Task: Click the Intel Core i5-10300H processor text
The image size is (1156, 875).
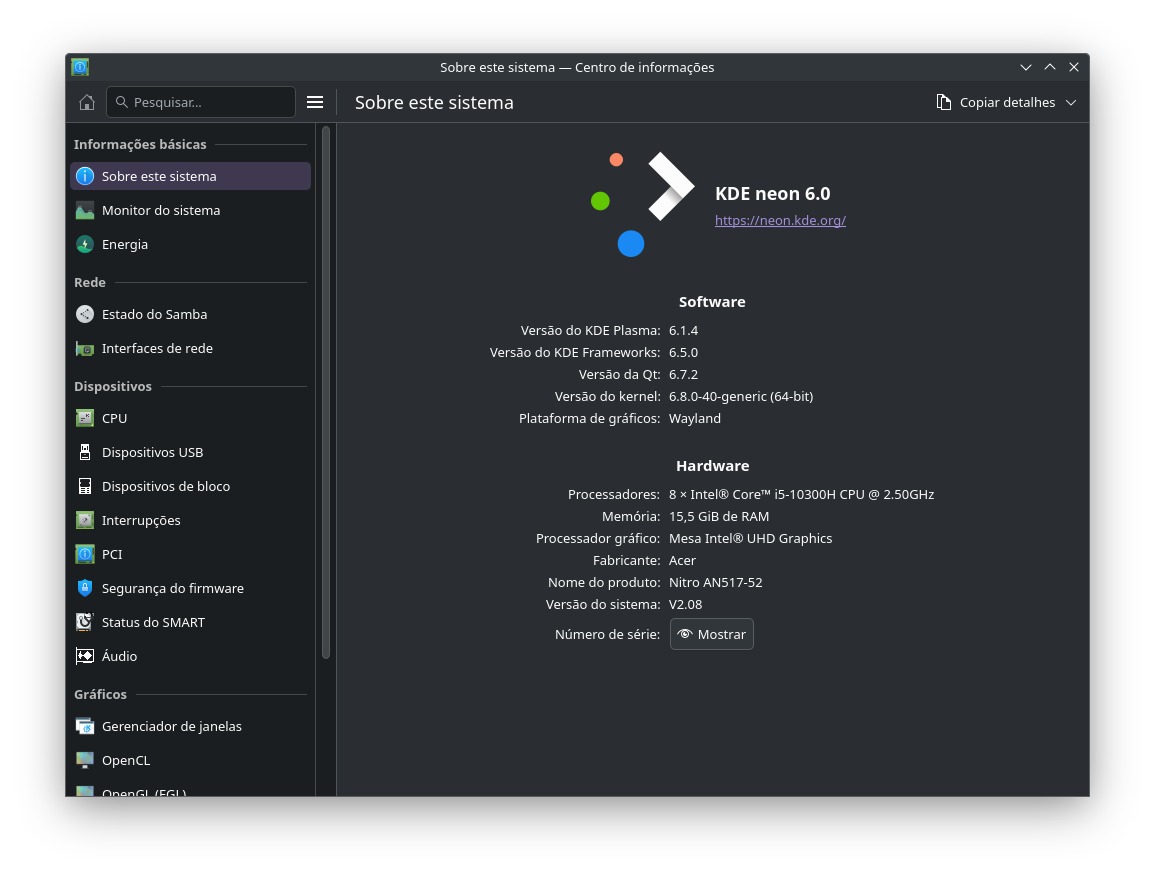Action: (x=801, y=494)
